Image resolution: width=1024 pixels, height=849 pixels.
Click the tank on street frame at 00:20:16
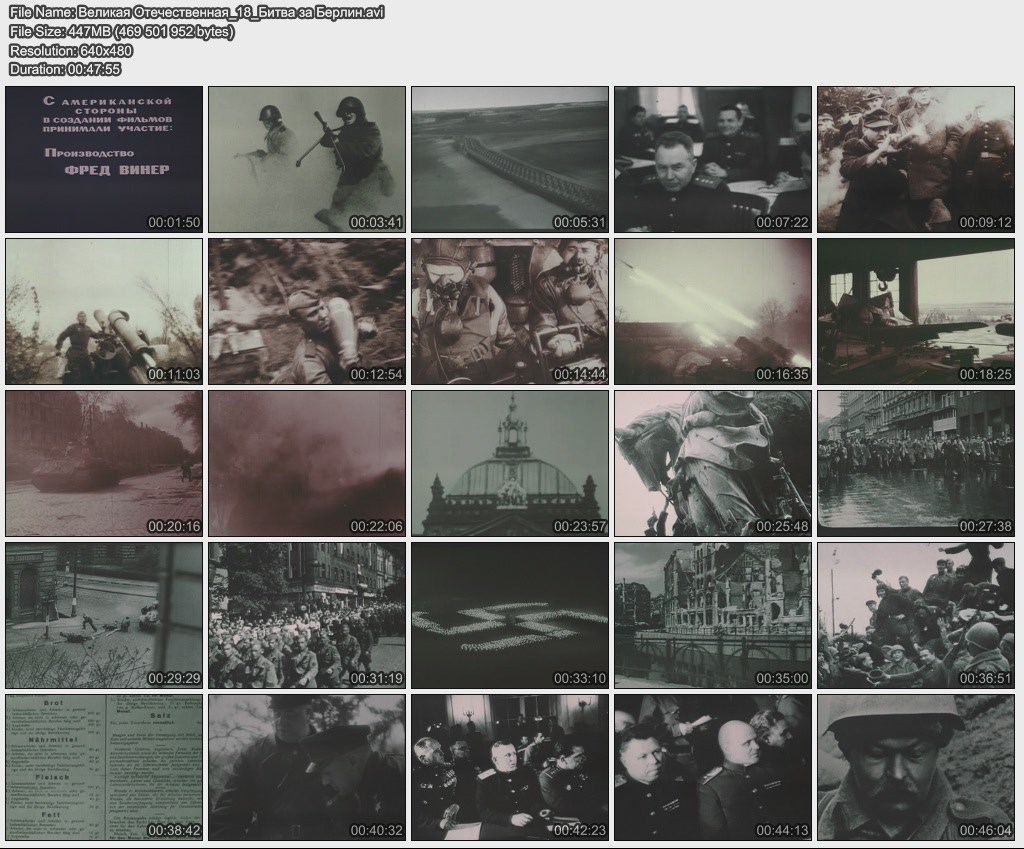(104, 463)
